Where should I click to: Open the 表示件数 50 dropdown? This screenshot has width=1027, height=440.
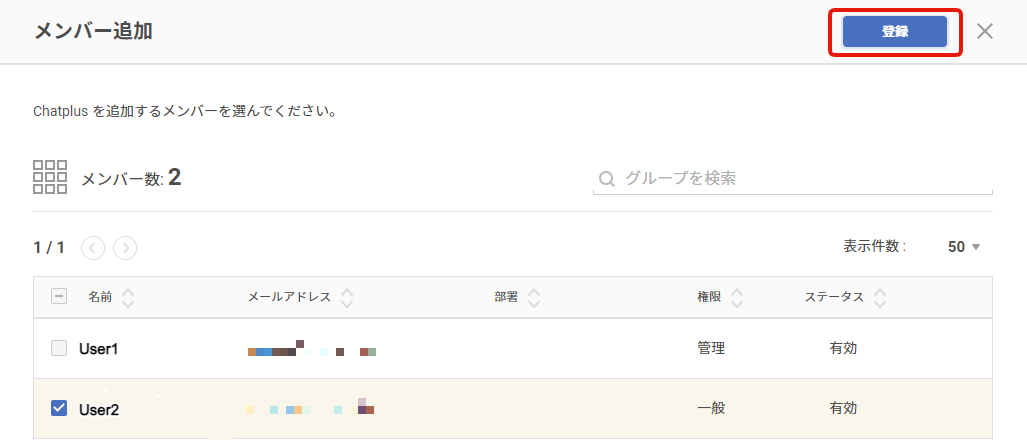tap(964, 247)
